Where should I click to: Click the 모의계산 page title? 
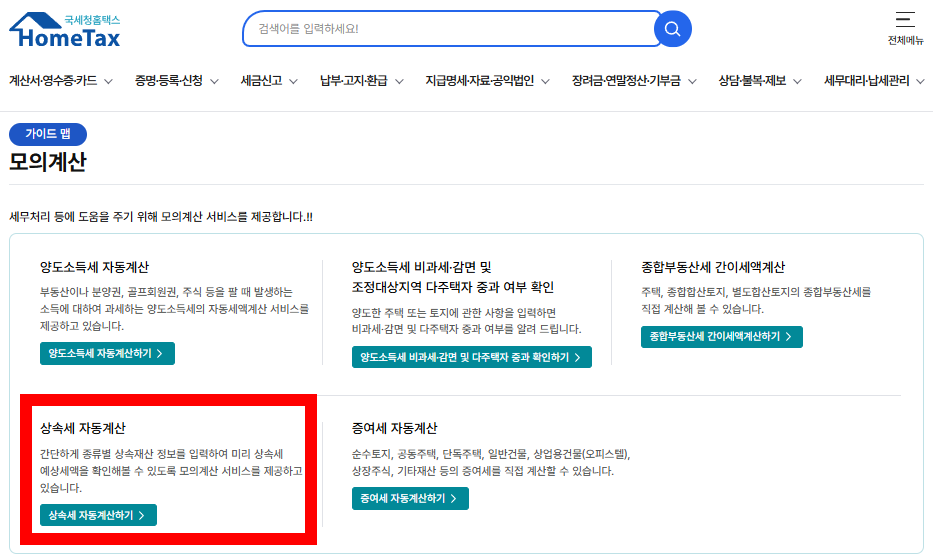tap(48, 162)
